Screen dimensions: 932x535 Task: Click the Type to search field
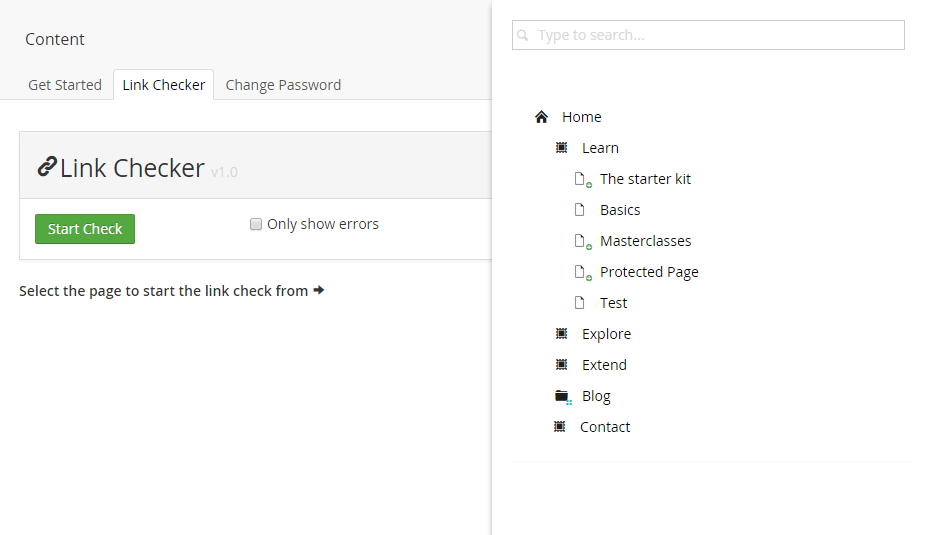[x=709, y=35]
